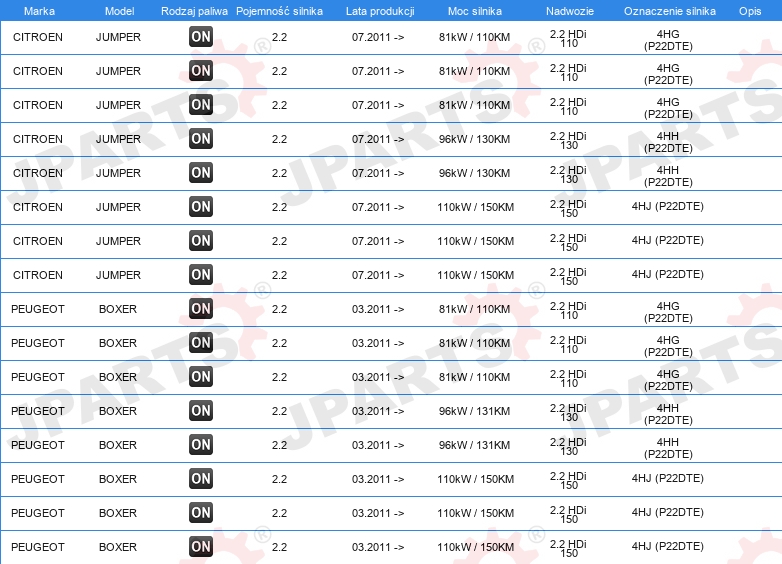This screenshot has width=782, height=564.
Task: Select the first CITROEN brand cell
Action: 38,37
